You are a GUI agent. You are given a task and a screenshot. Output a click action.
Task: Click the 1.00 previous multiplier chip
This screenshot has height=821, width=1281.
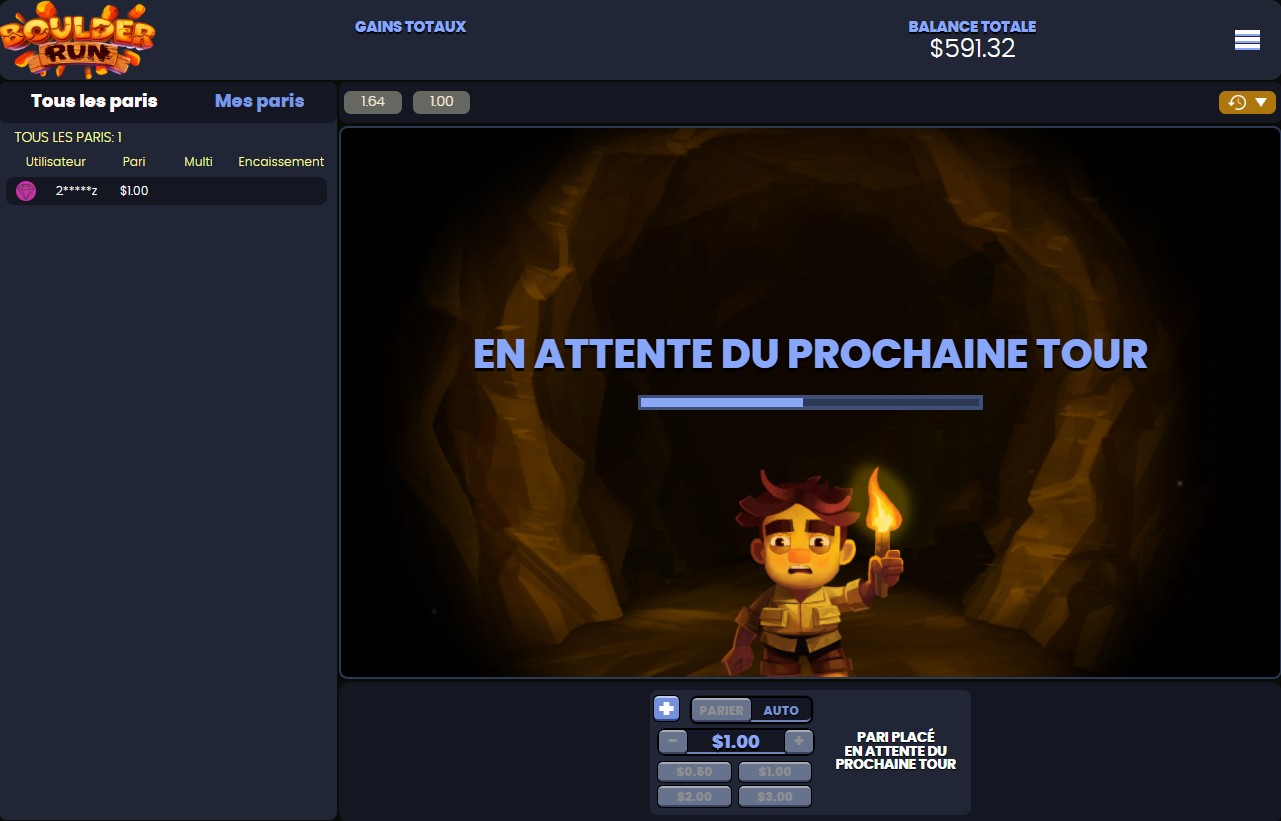441,102
